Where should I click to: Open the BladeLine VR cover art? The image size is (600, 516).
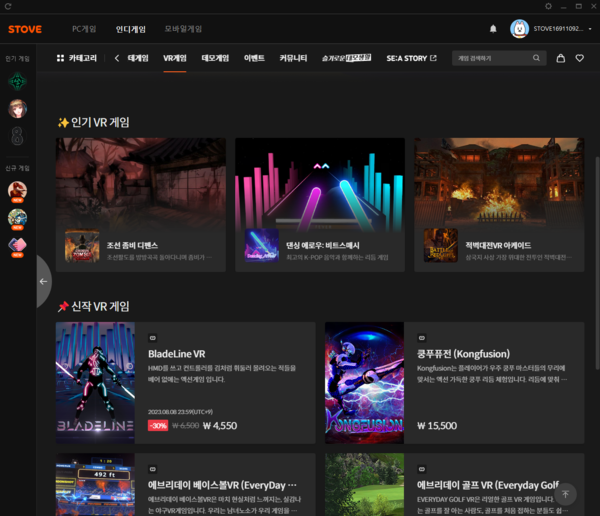click(95, 383)
